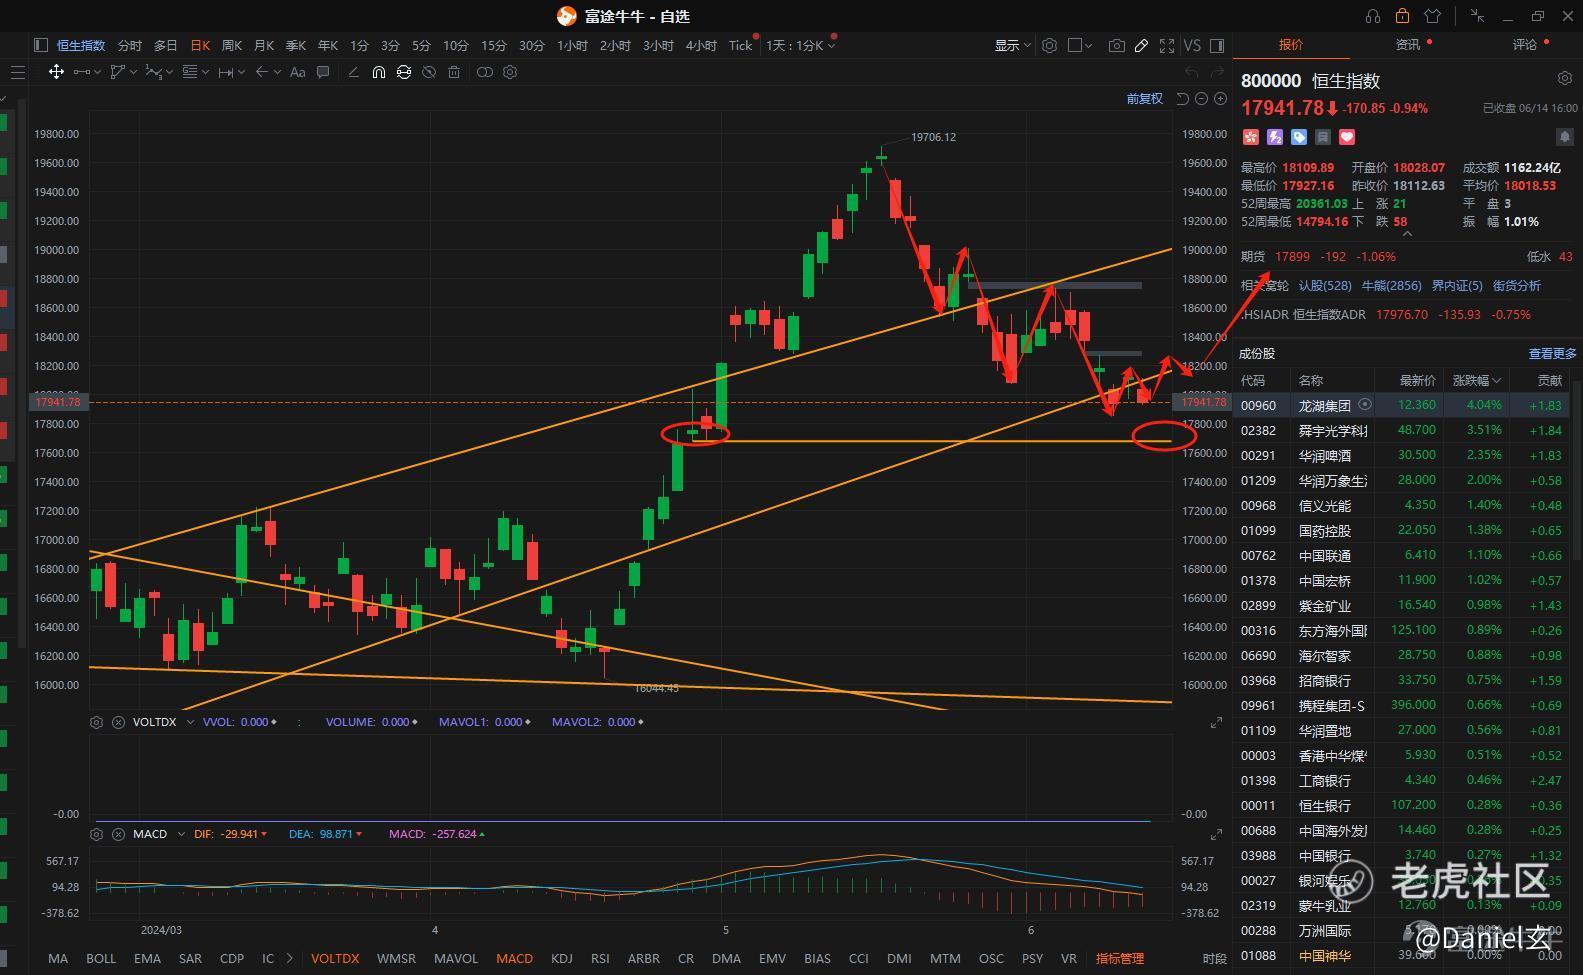Click 查看更多 to view more constituents
Image resolution: width=1583 pixels, height=975 pixels.
point(1552,353)
